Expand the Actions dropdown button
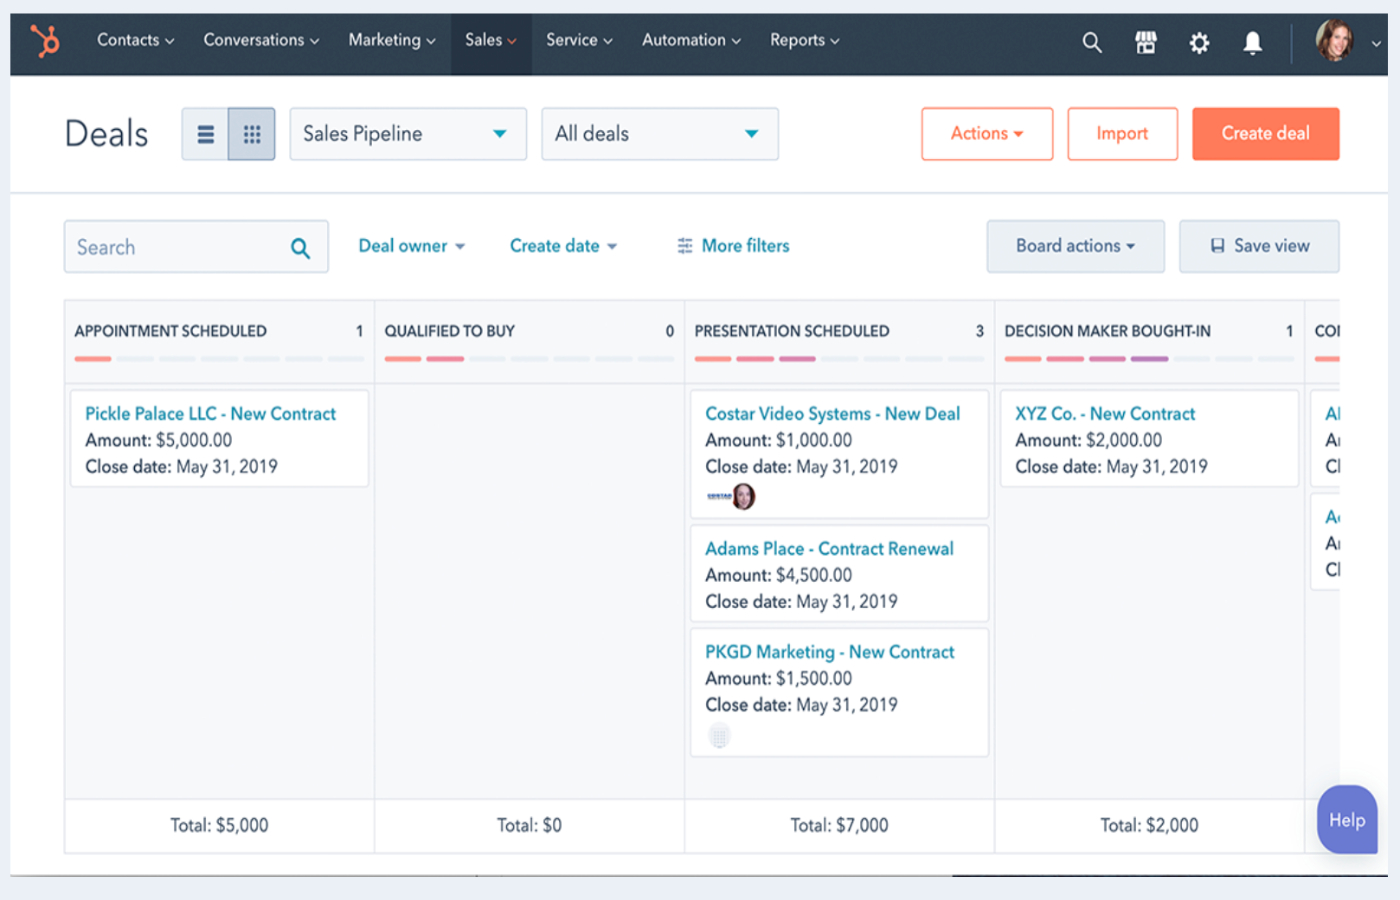1400x900 pixels. pyautogui.click(x=987, y=134)
